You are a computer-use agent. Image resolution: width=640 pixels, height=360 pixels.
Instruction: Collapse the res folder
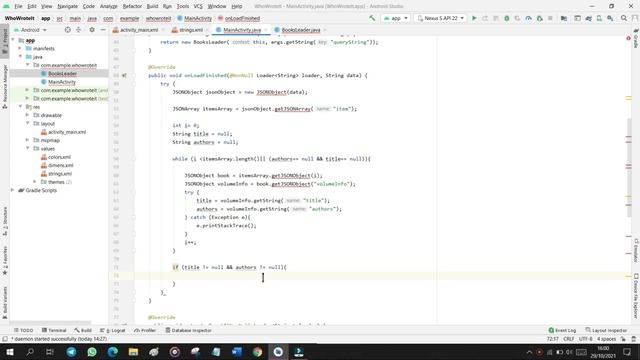pyautogui.click(x=20, y=107)
